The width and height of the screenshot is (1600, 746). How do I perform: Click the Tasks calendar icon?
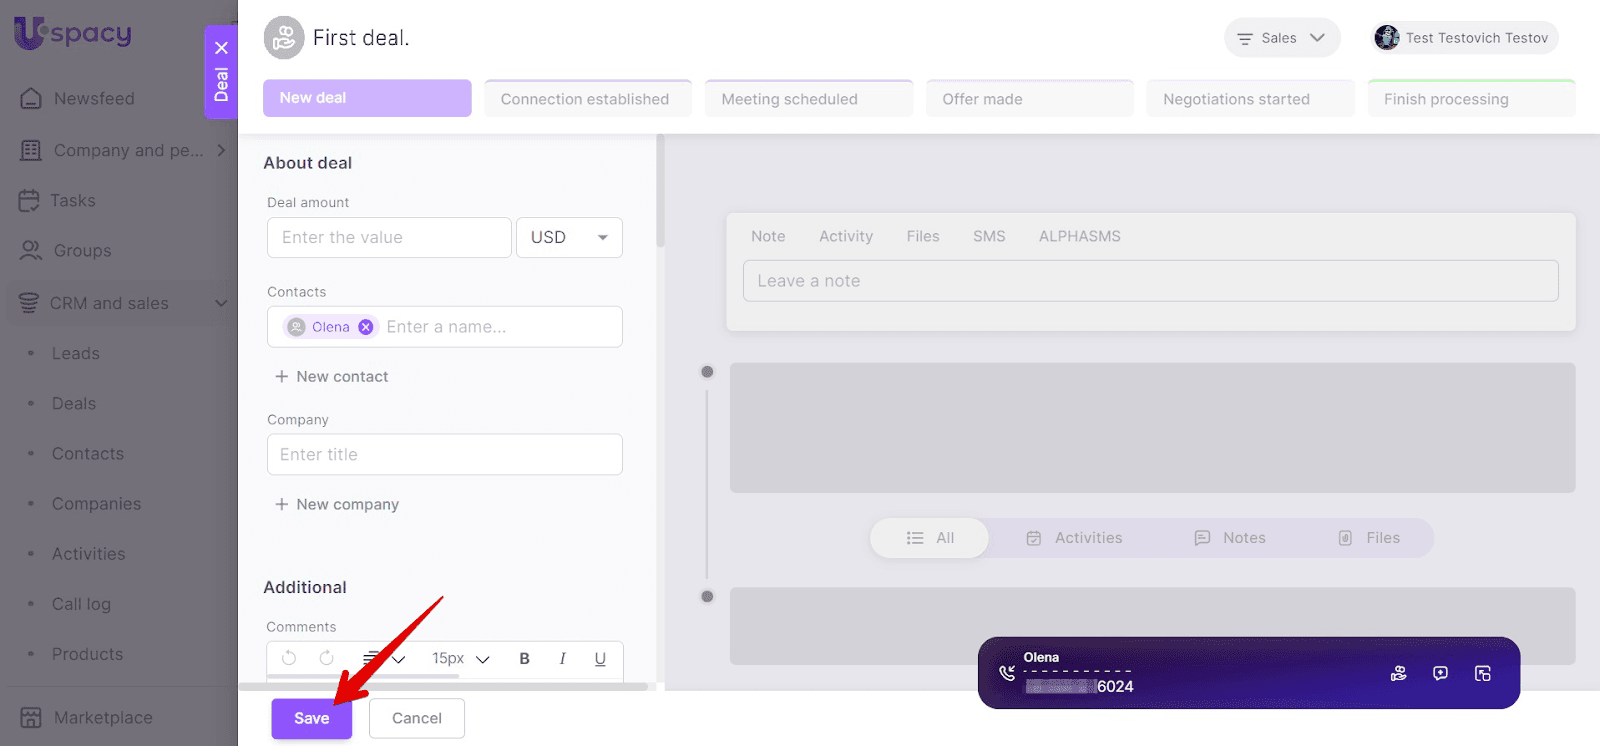(x=29, y=200)
